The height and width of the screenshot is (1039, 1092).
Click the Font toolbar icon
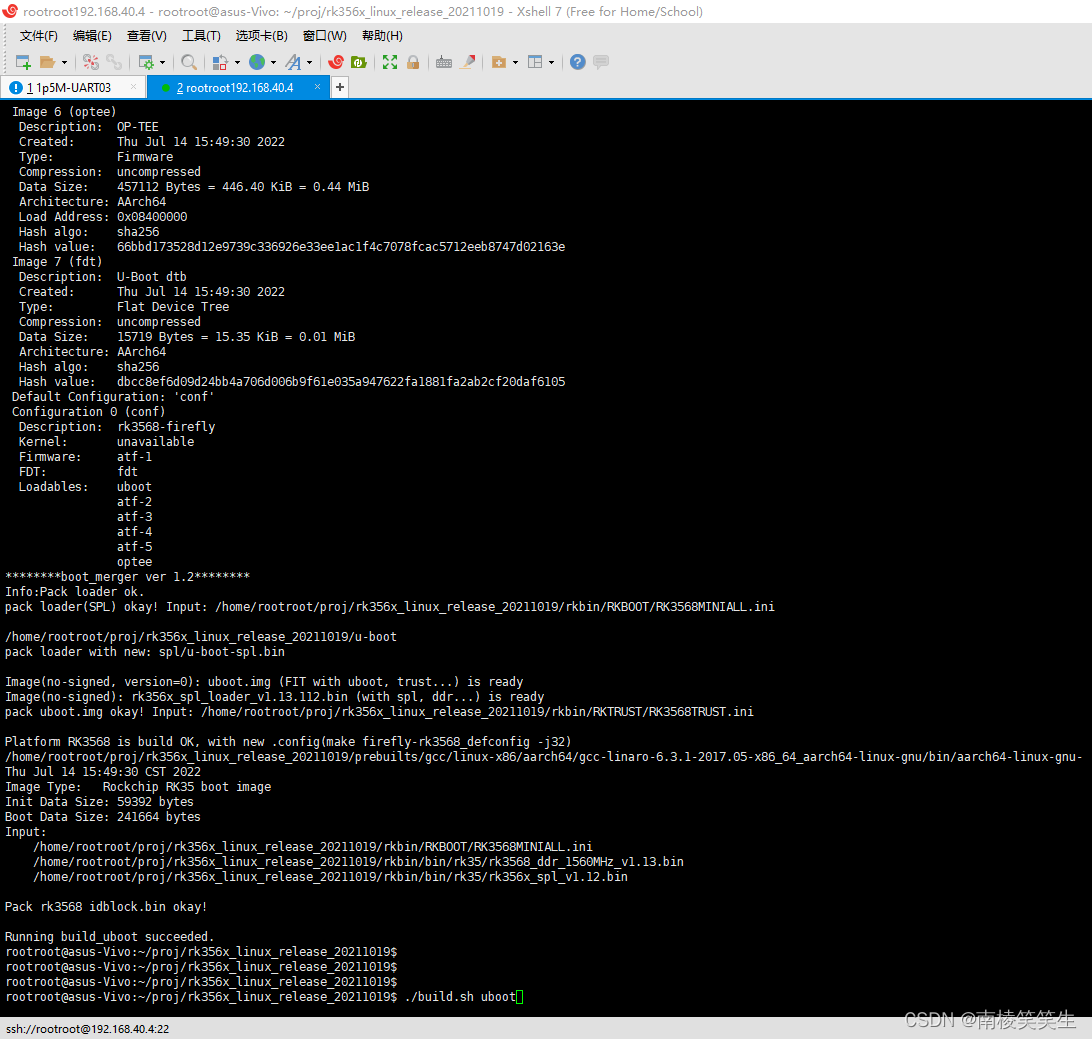pos(293,62)
